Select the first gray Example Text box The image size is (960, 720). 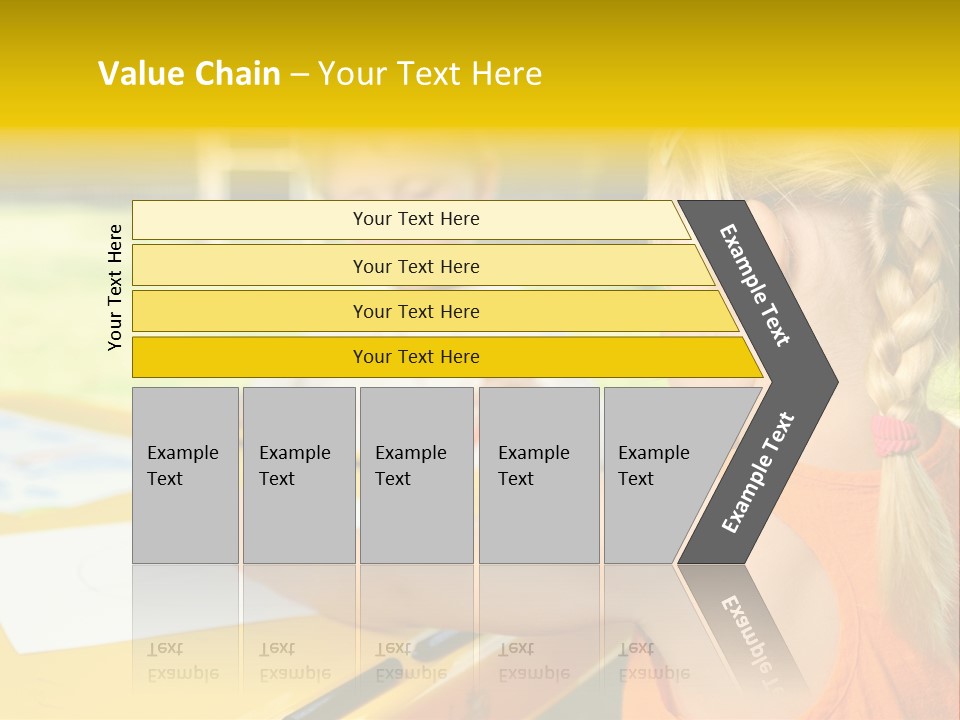tap(185, 475)
